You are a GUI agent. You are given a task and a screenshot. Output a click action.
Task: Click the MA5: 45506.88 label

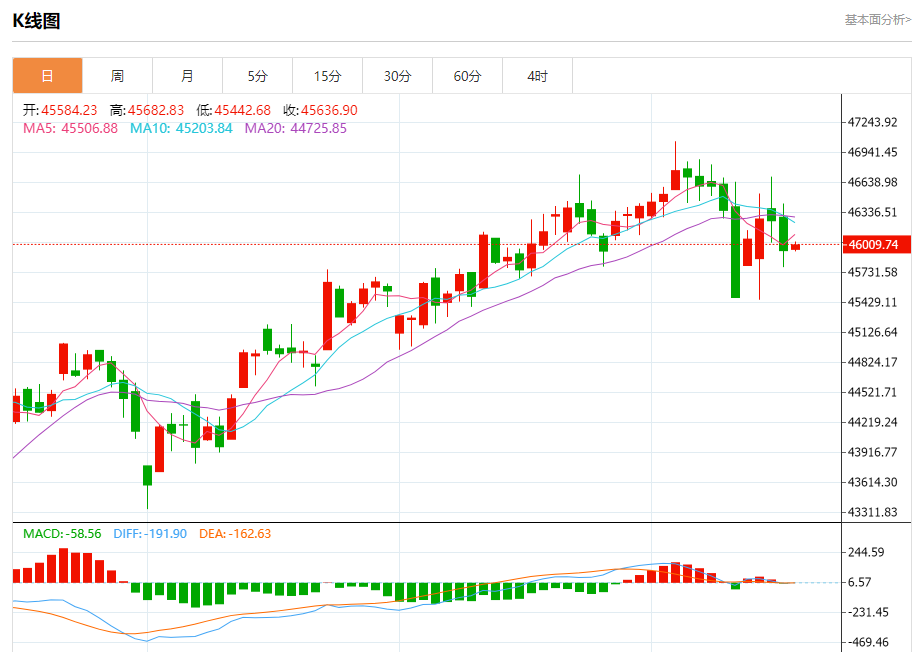[x=70, y=128]
